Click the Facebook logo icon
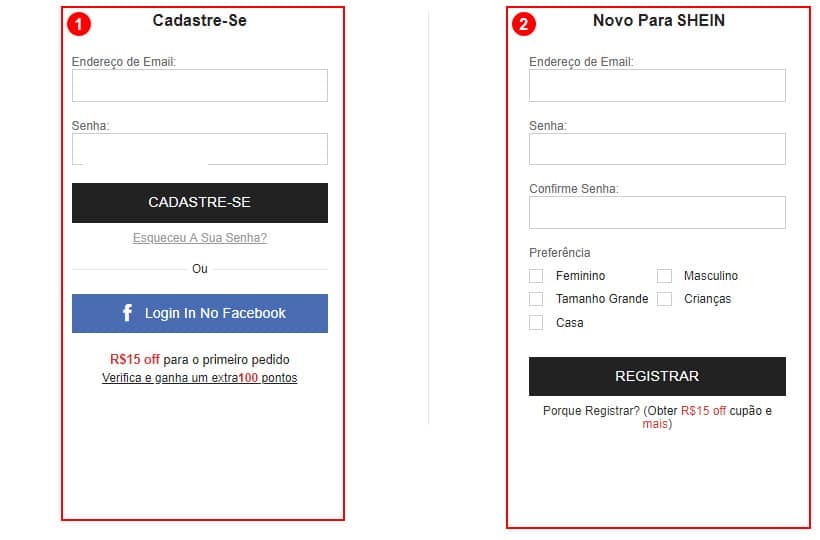 [x=127, y=313]
